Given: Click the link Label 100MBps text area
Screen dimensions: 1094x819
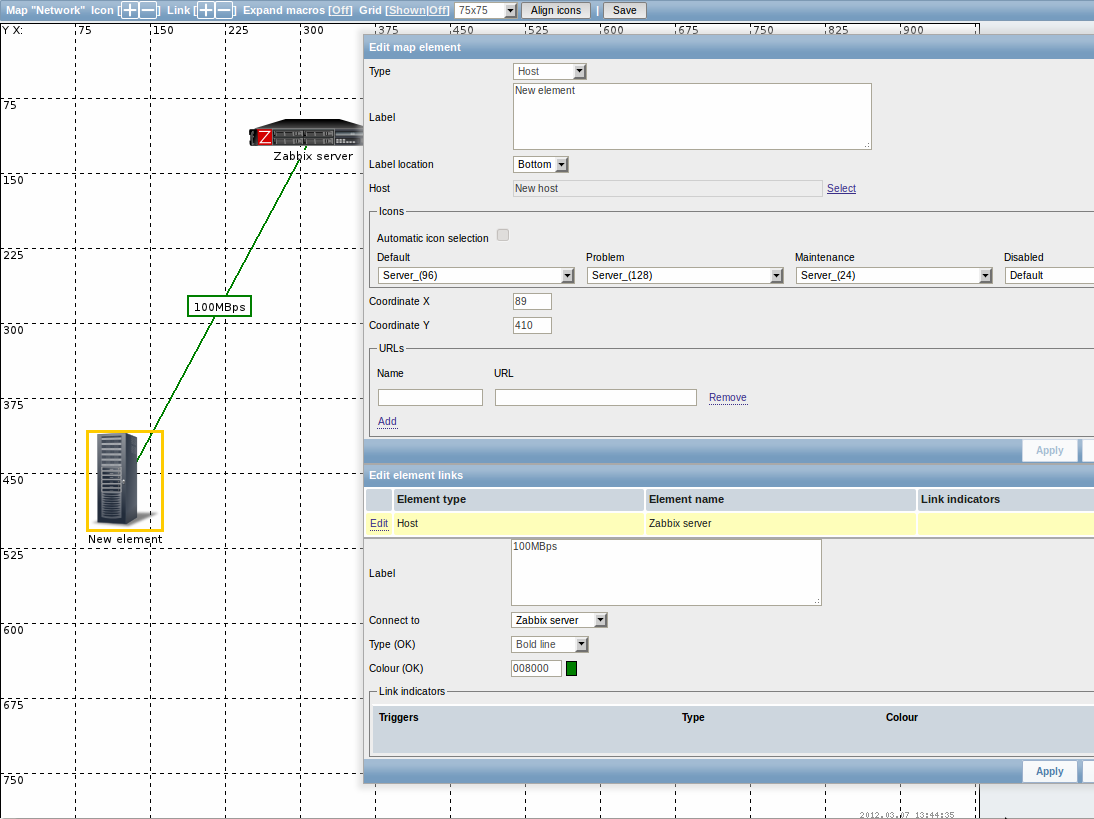Looking at the screenshot, I should coord(666,572).
